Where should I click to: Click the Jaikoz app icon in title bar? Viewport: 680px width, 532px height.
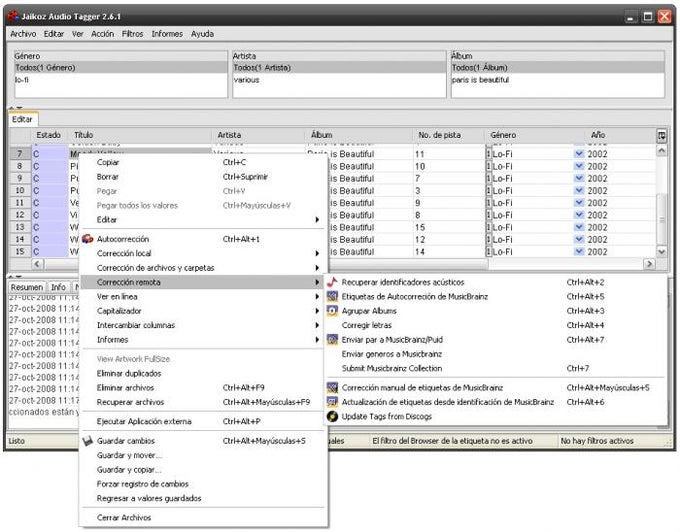coord(13,16)
